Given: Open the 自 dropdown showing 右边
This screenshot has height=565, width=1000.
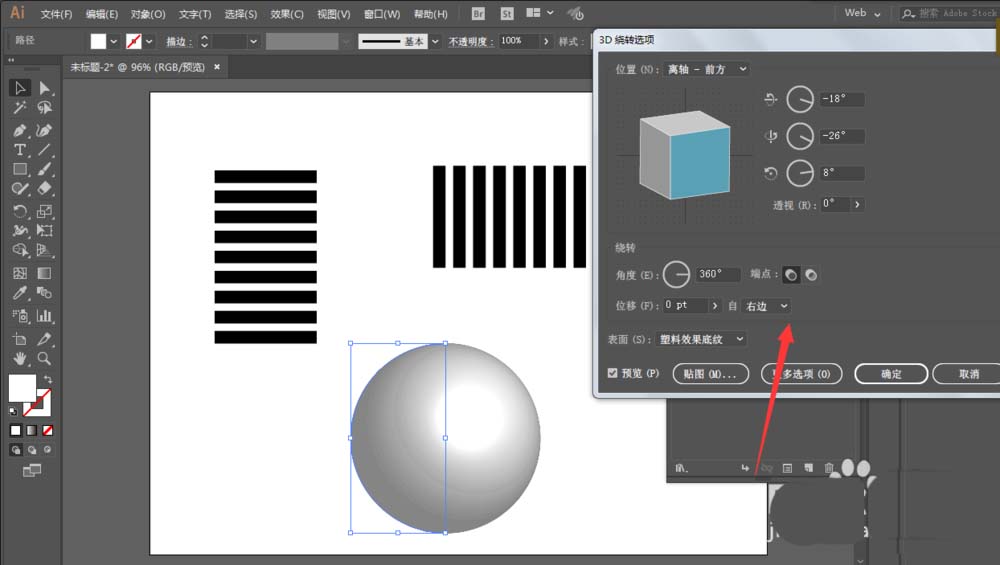Looking at the screenshot, I should coord(767,306).
